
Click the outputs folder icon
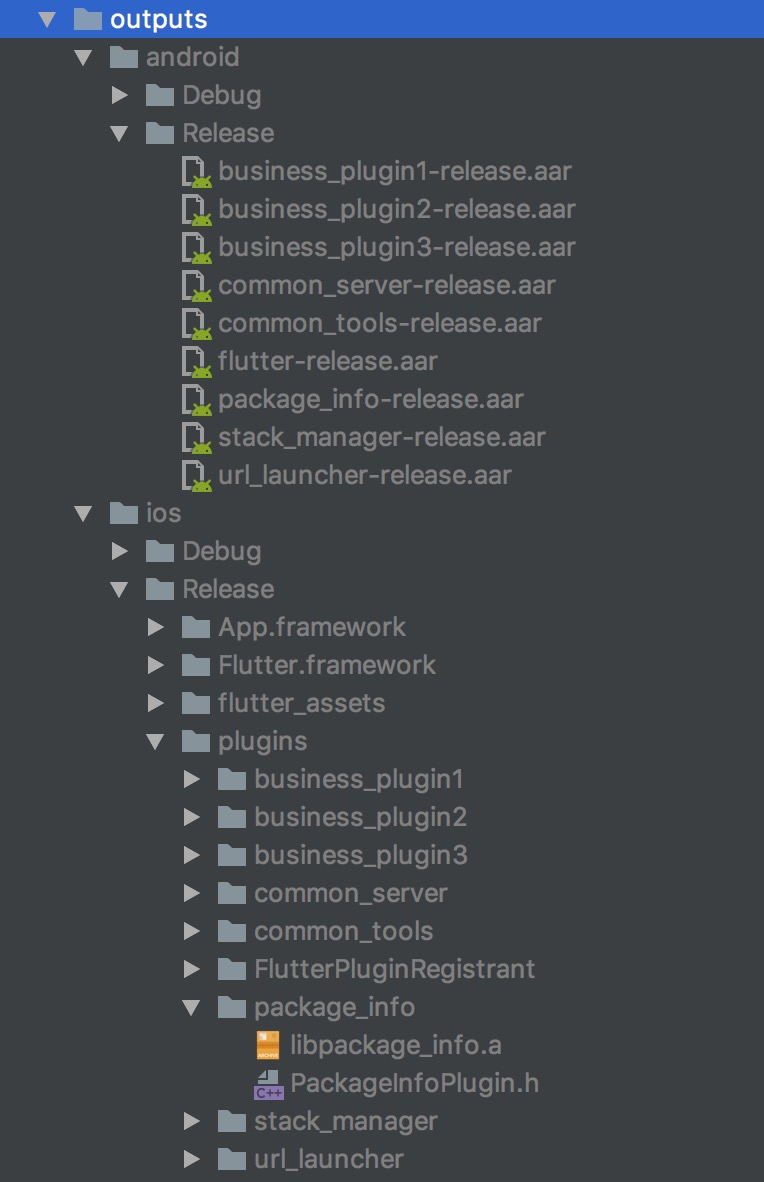coord(87,19)
